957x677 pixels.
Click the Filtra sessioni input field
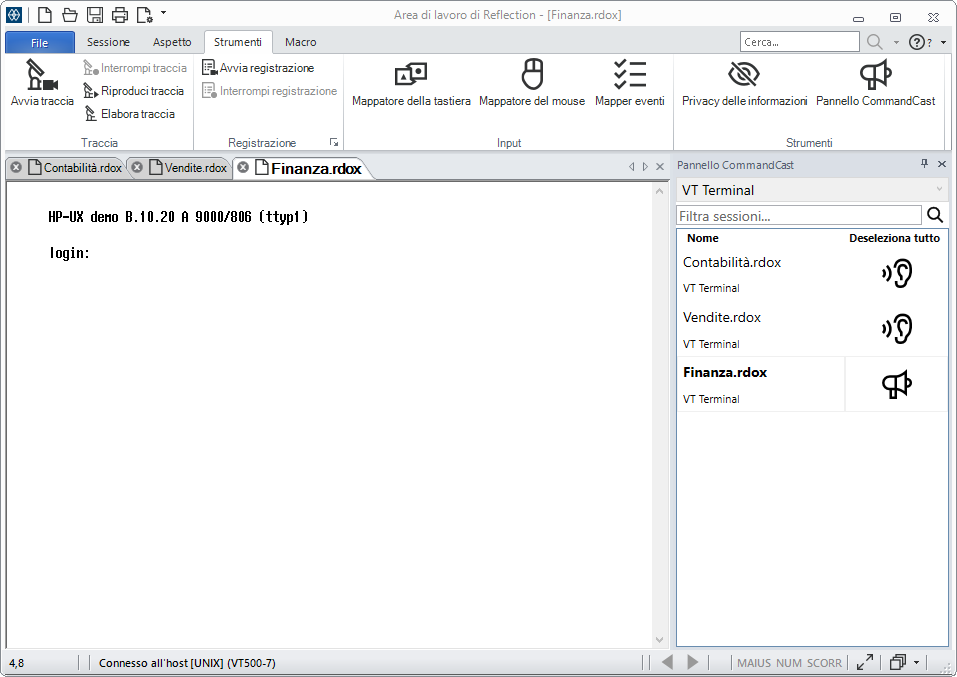[798, 215]
